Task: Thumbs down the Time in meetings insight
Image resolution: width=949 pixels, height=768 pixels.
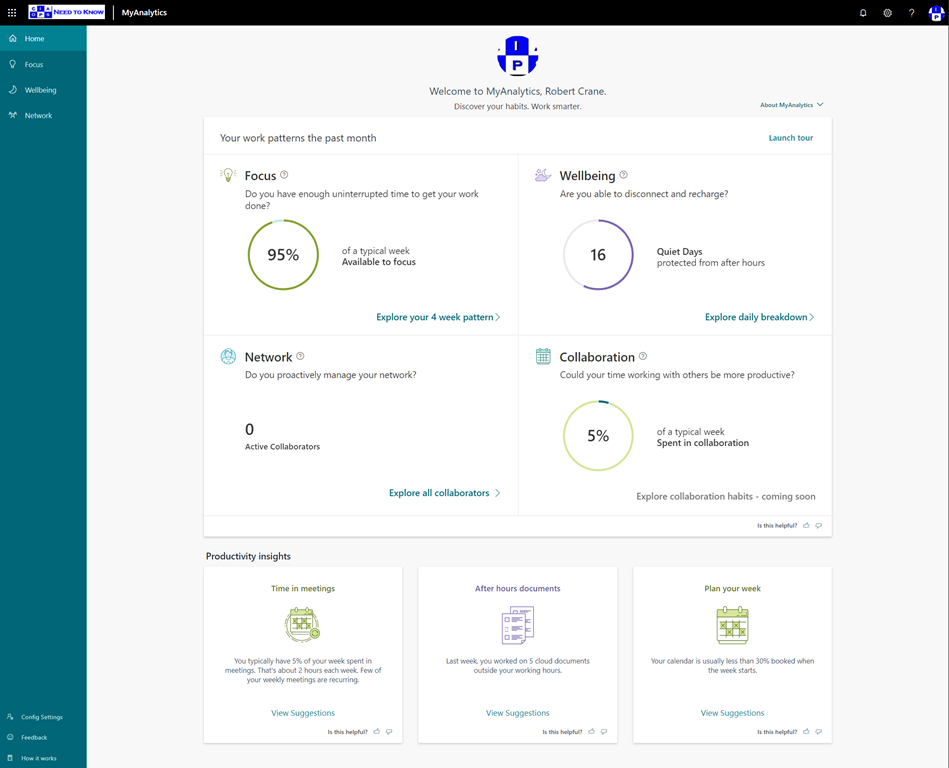Action: pos(389,732)
